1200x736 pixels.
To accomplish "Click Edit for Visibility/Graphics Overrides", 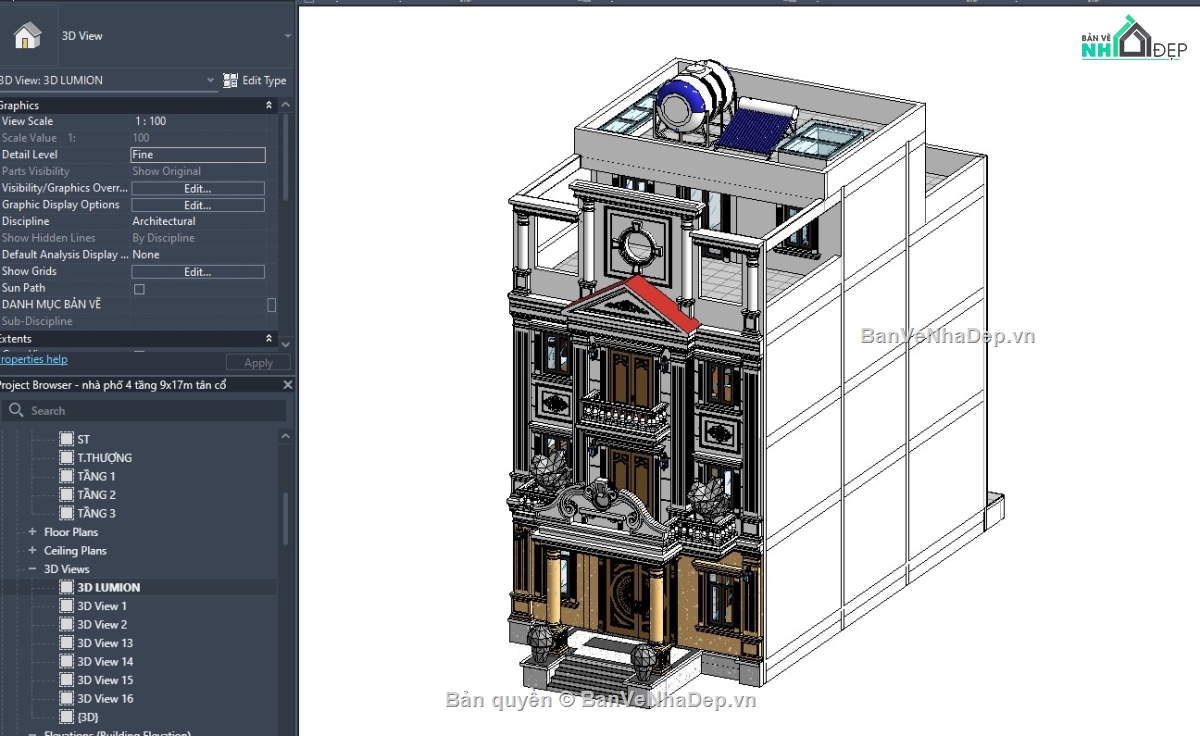I will (x=198, y=188).
